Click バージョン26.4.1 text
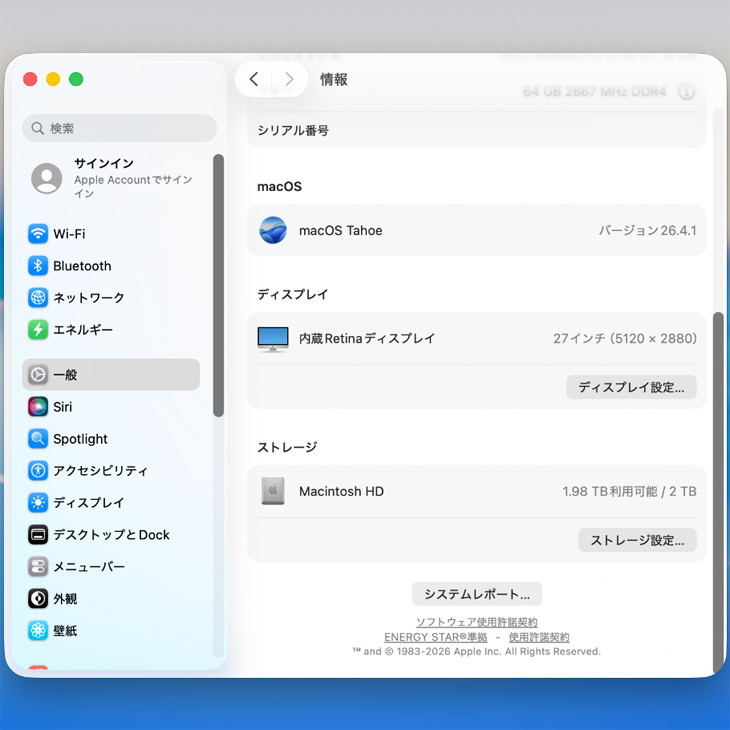This screenshot has height=730, width=730. tap(648, 230)
